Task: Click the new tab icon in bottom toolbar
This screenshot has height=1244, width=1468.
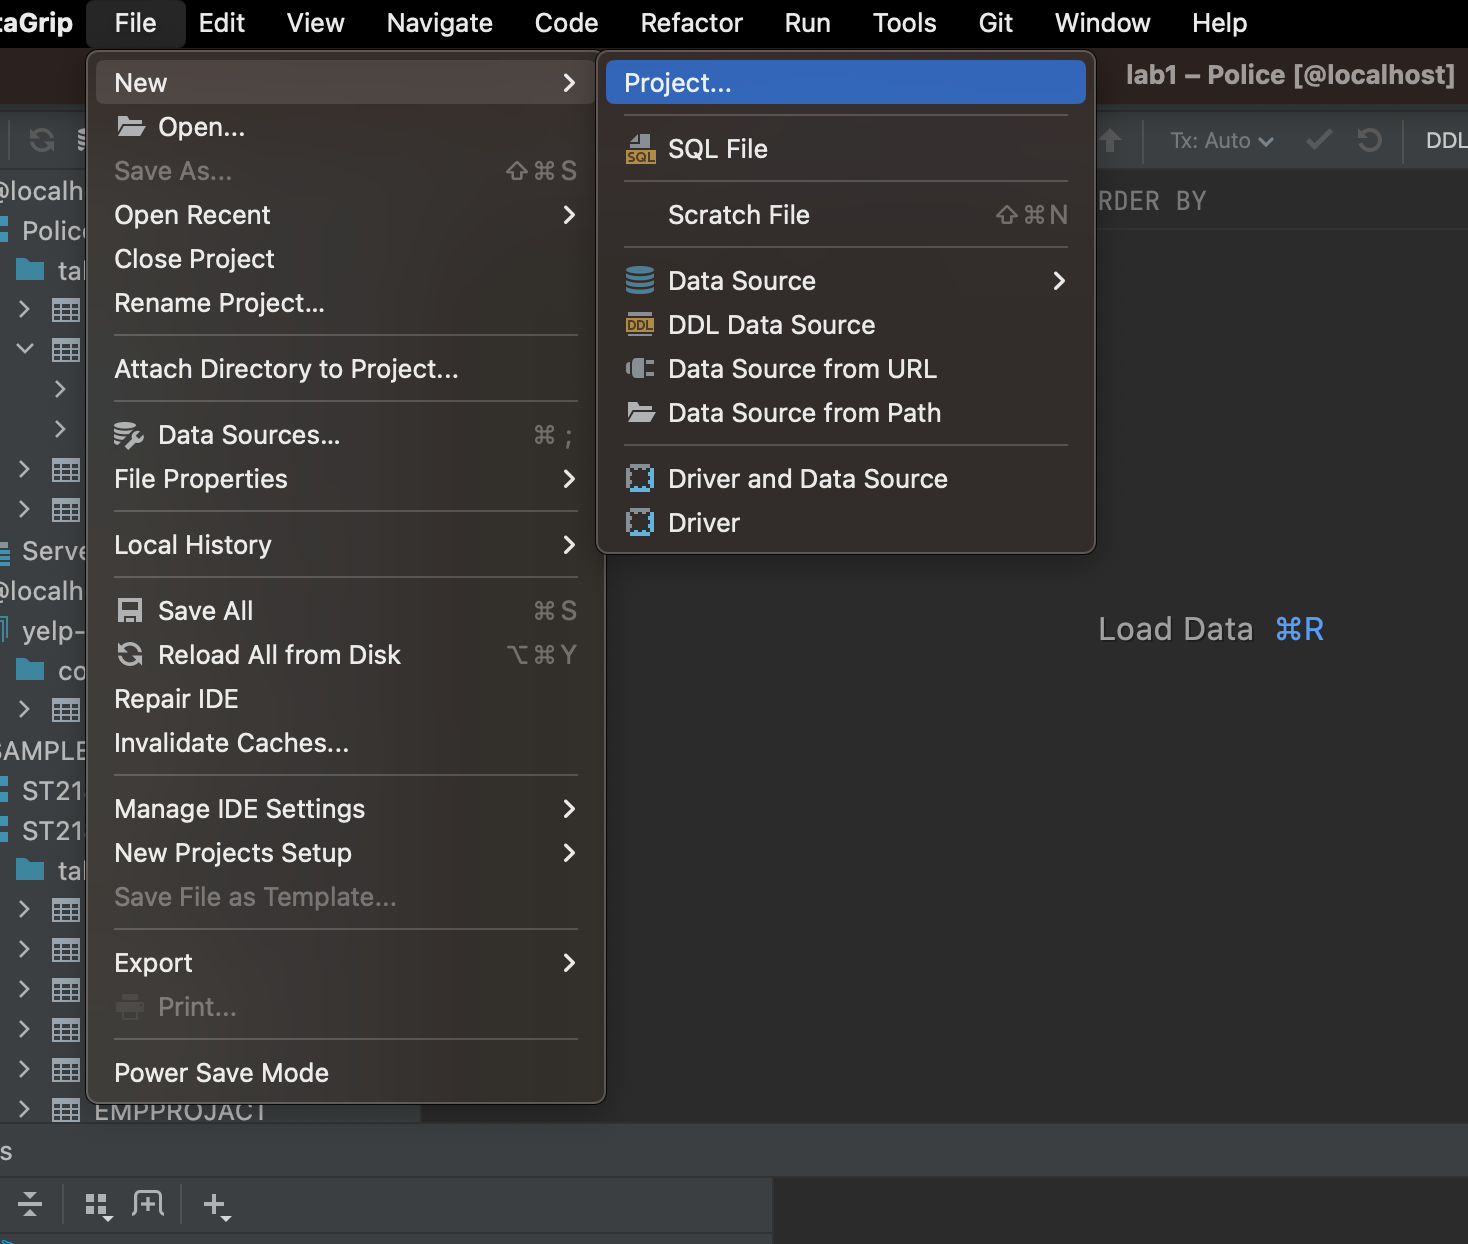Action: coord(148,1204)
